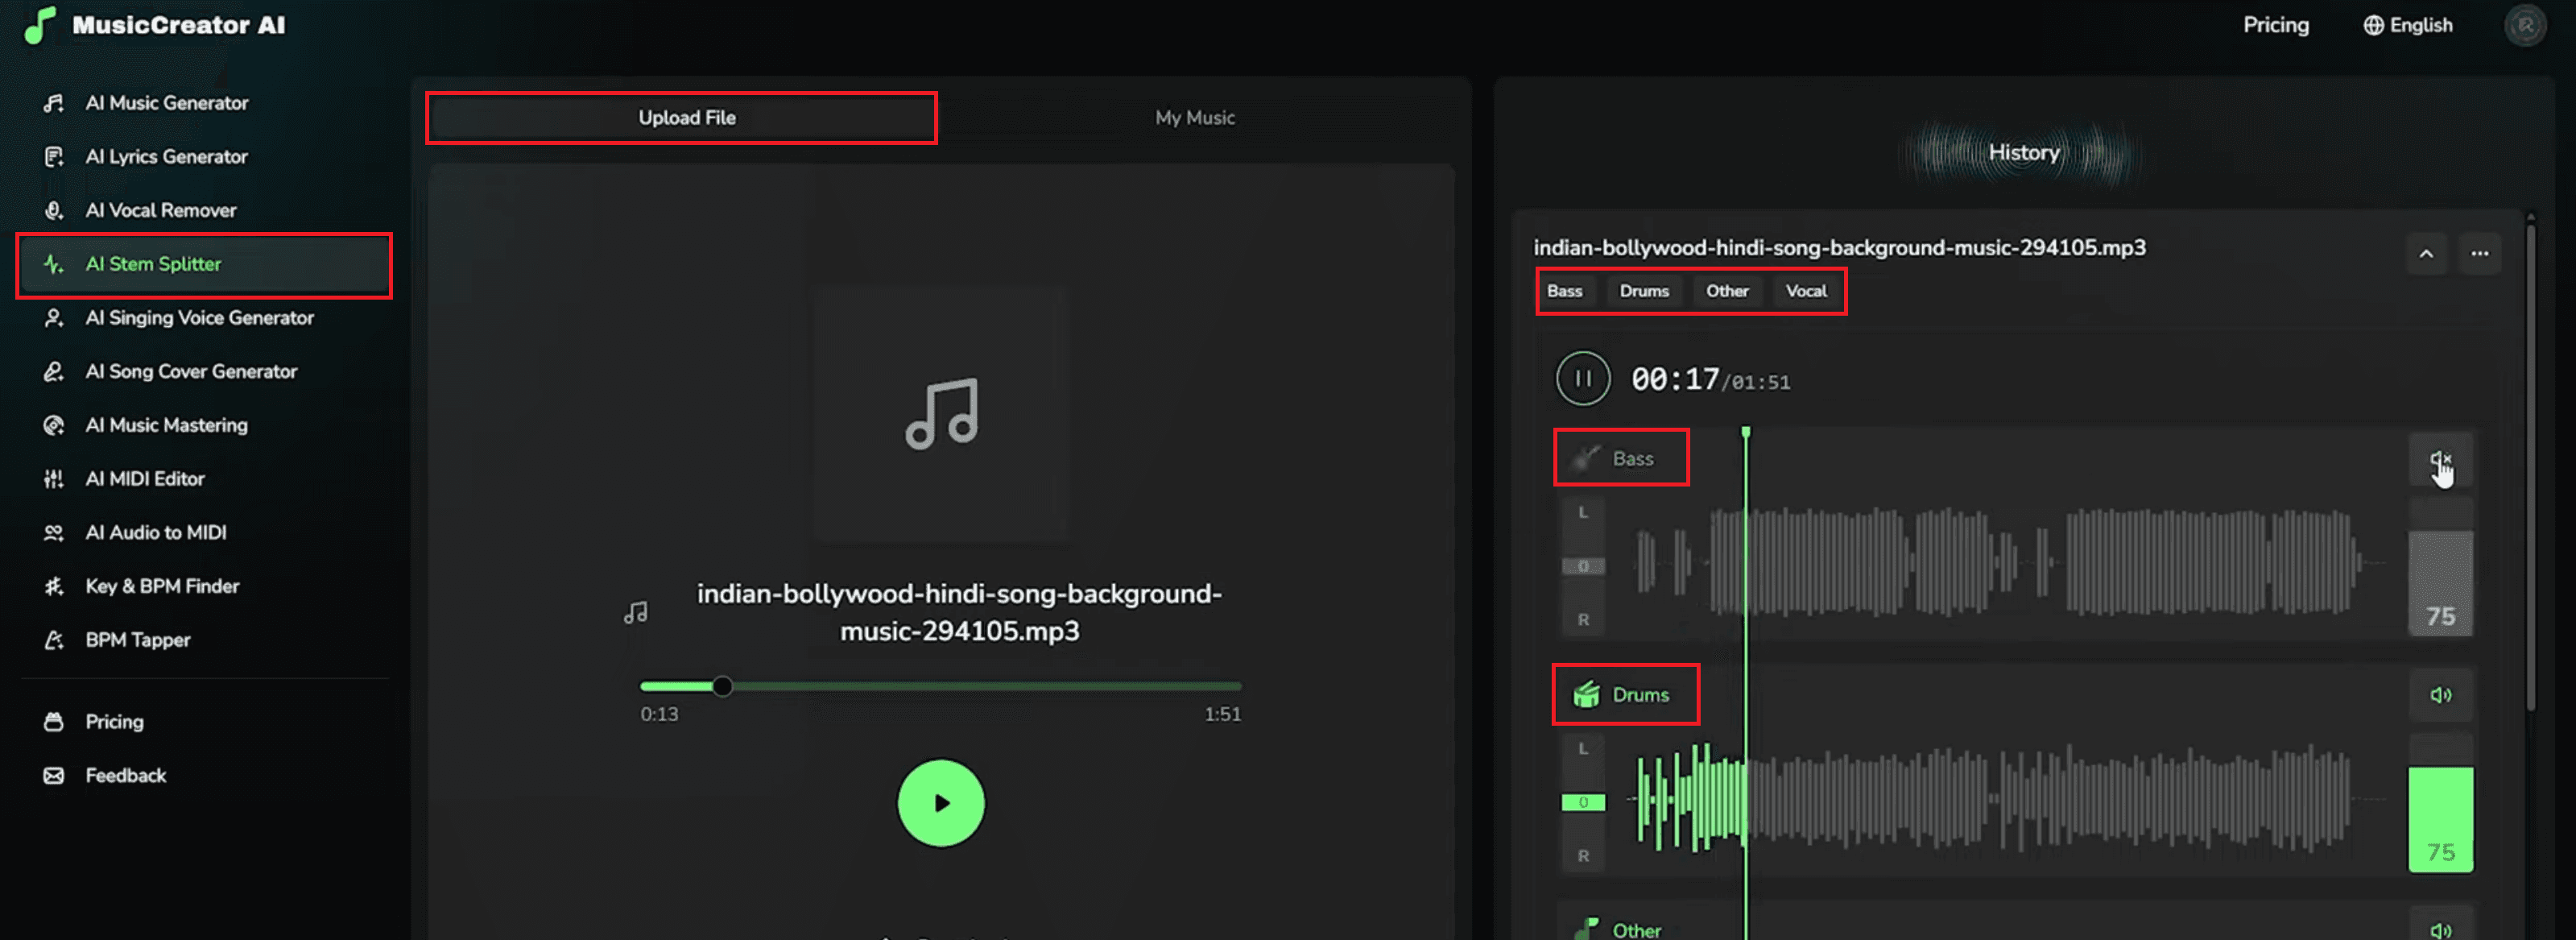Go to AI Music Mastering
Viewport: 2576px width, 940px height.
(166, 425)
